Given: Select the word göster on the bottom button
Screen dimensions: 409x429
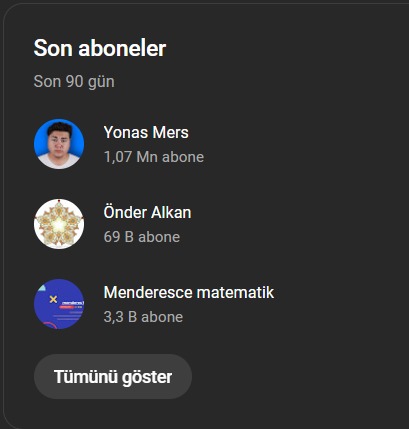Looking at the screenshot, I should click(147, 377).
